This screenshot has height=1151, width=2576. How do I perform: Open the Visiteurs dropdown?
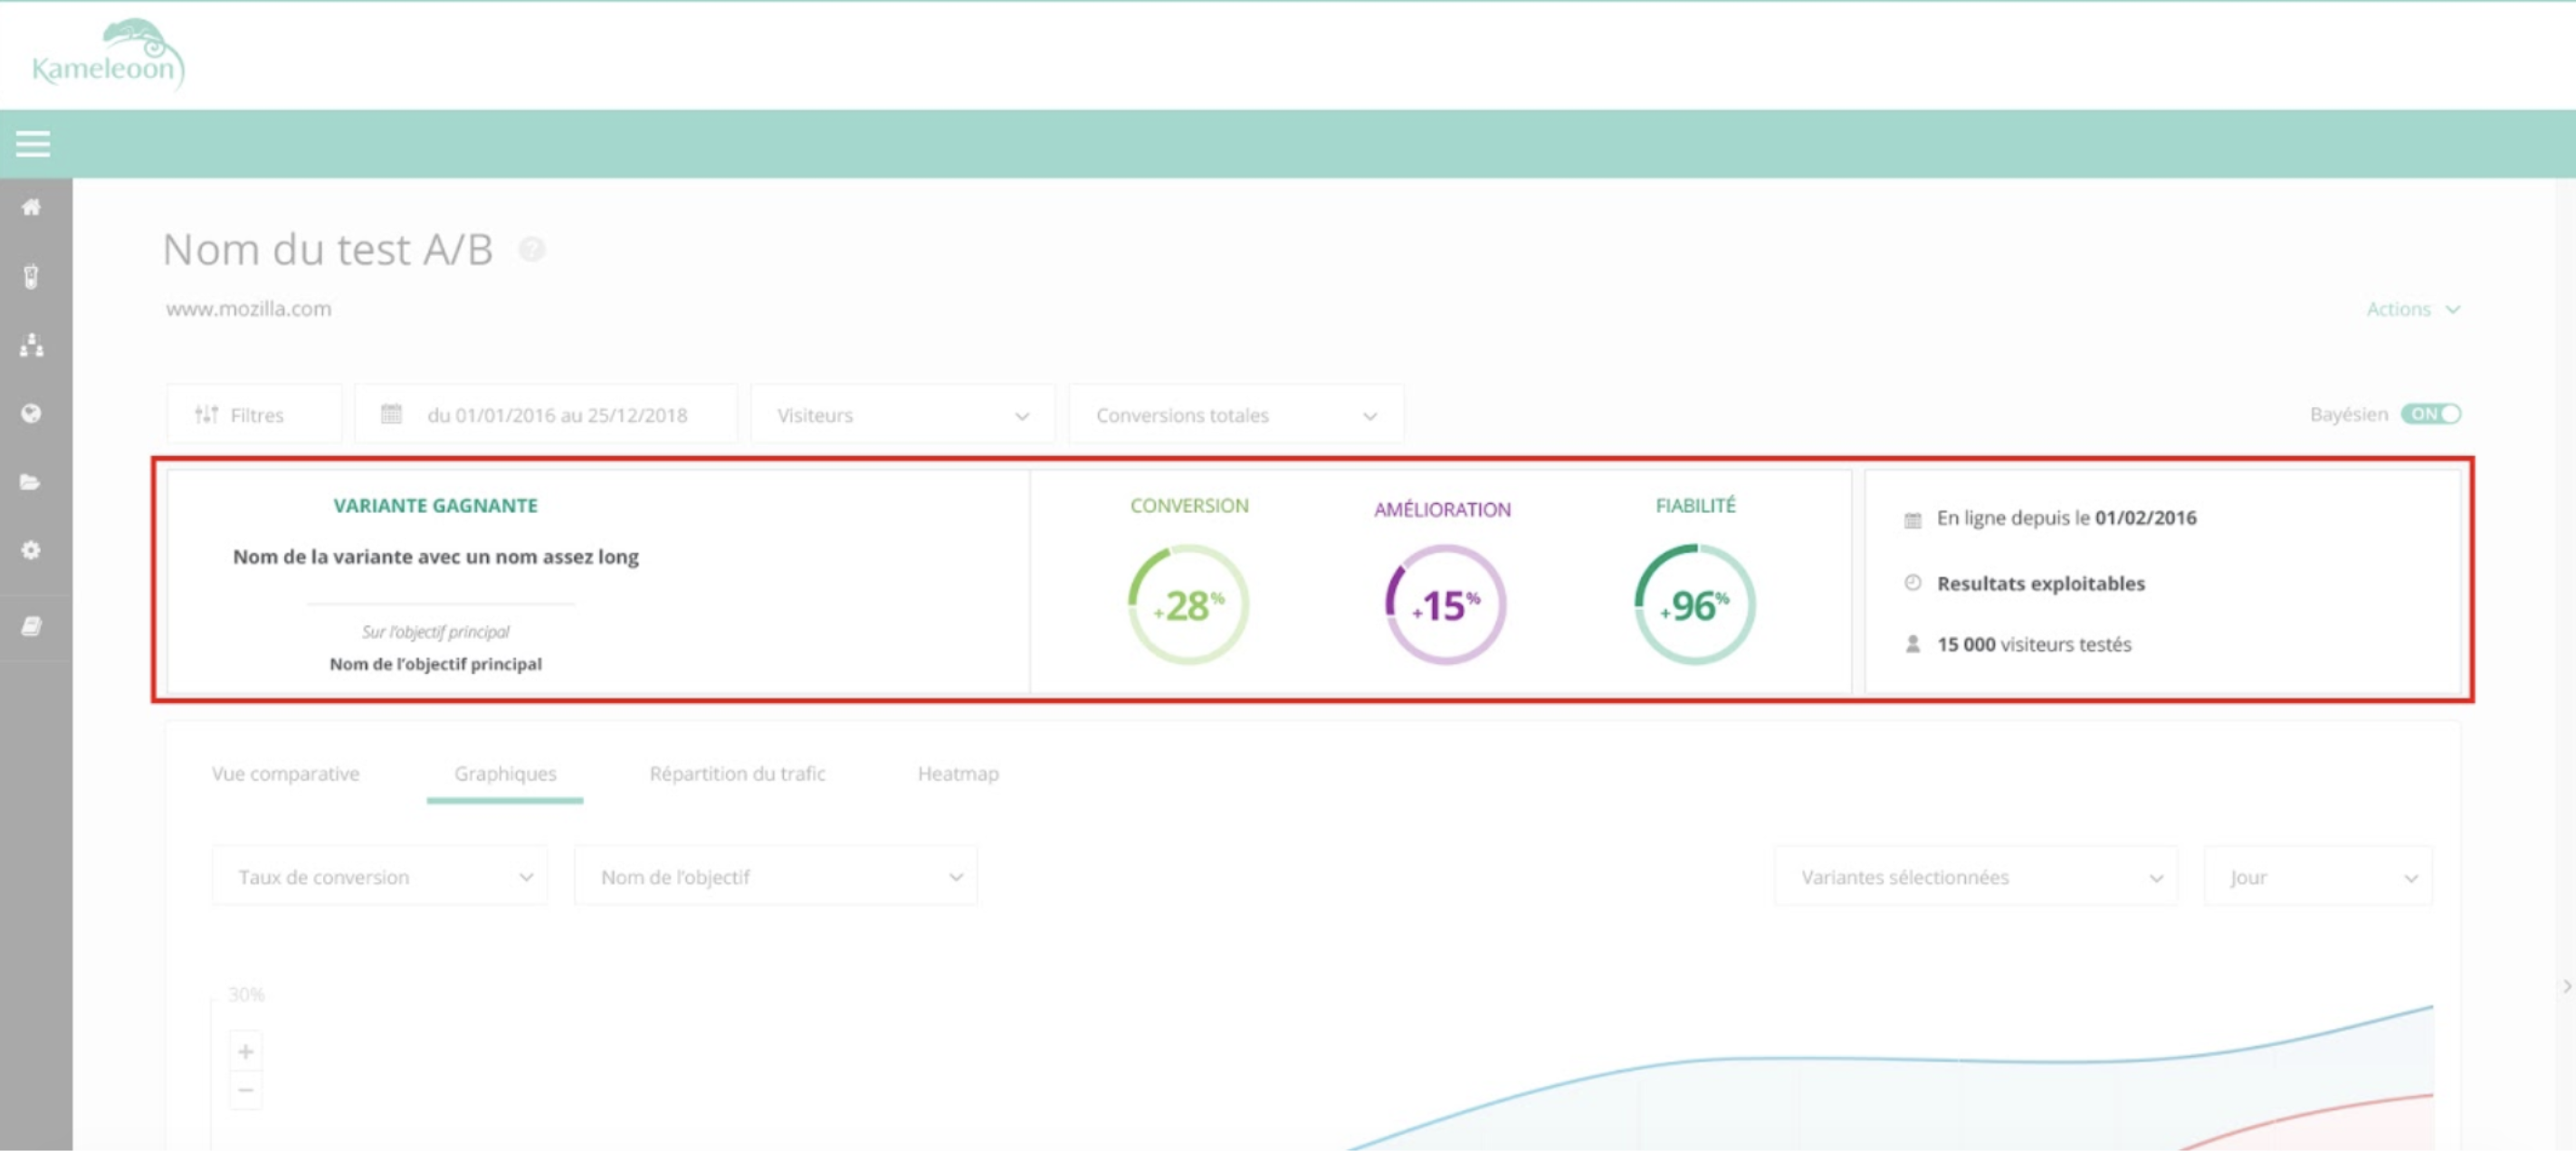pyautogui.click(x=903, y=414)
